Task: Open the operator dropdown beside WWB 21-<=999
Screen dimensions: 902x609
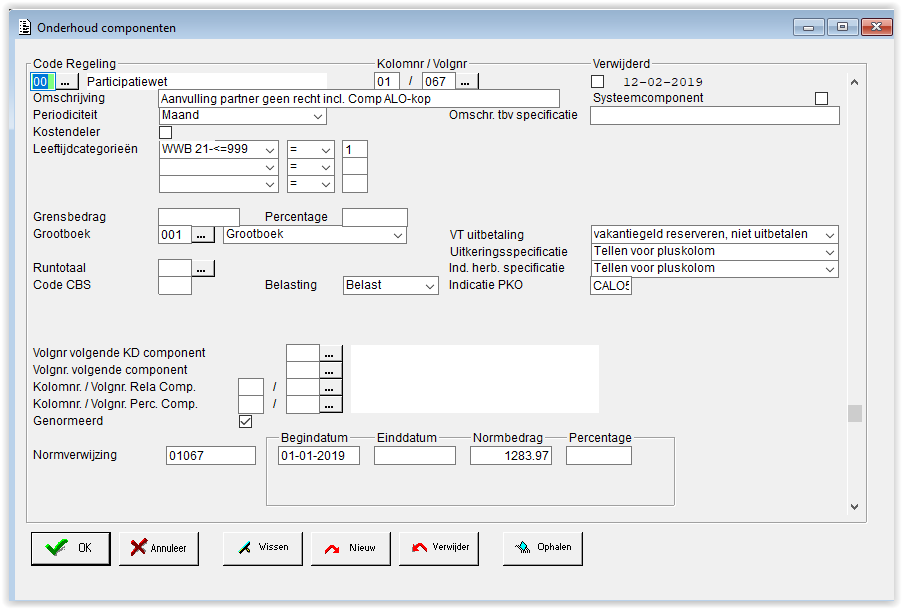Action: coord(311,150)
